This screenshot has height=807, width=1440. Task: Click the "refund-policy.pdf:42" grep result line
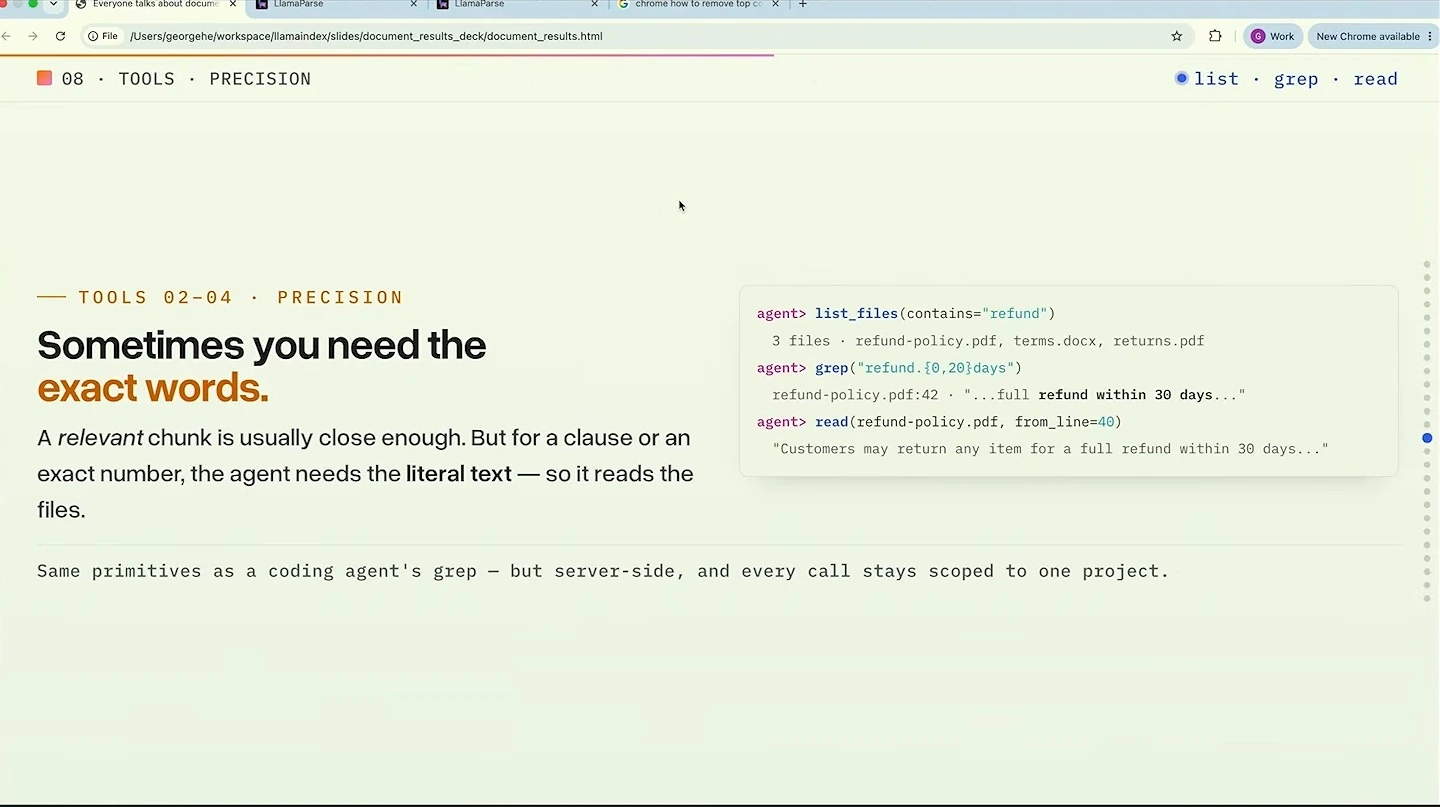point(1009,395)
